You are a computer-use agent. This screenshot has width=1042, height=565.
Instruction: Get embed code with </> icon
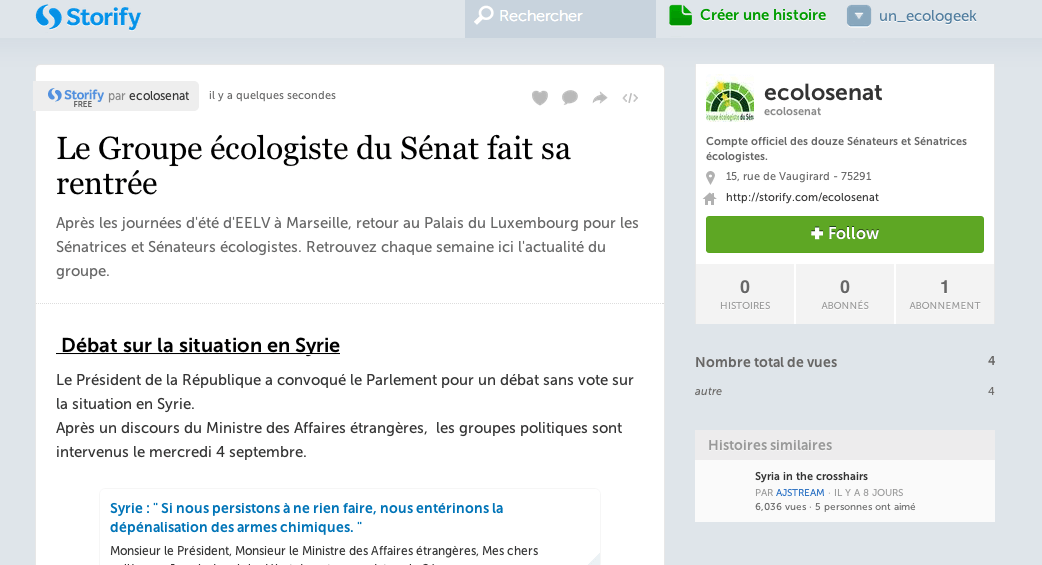[x=630, y=98]
